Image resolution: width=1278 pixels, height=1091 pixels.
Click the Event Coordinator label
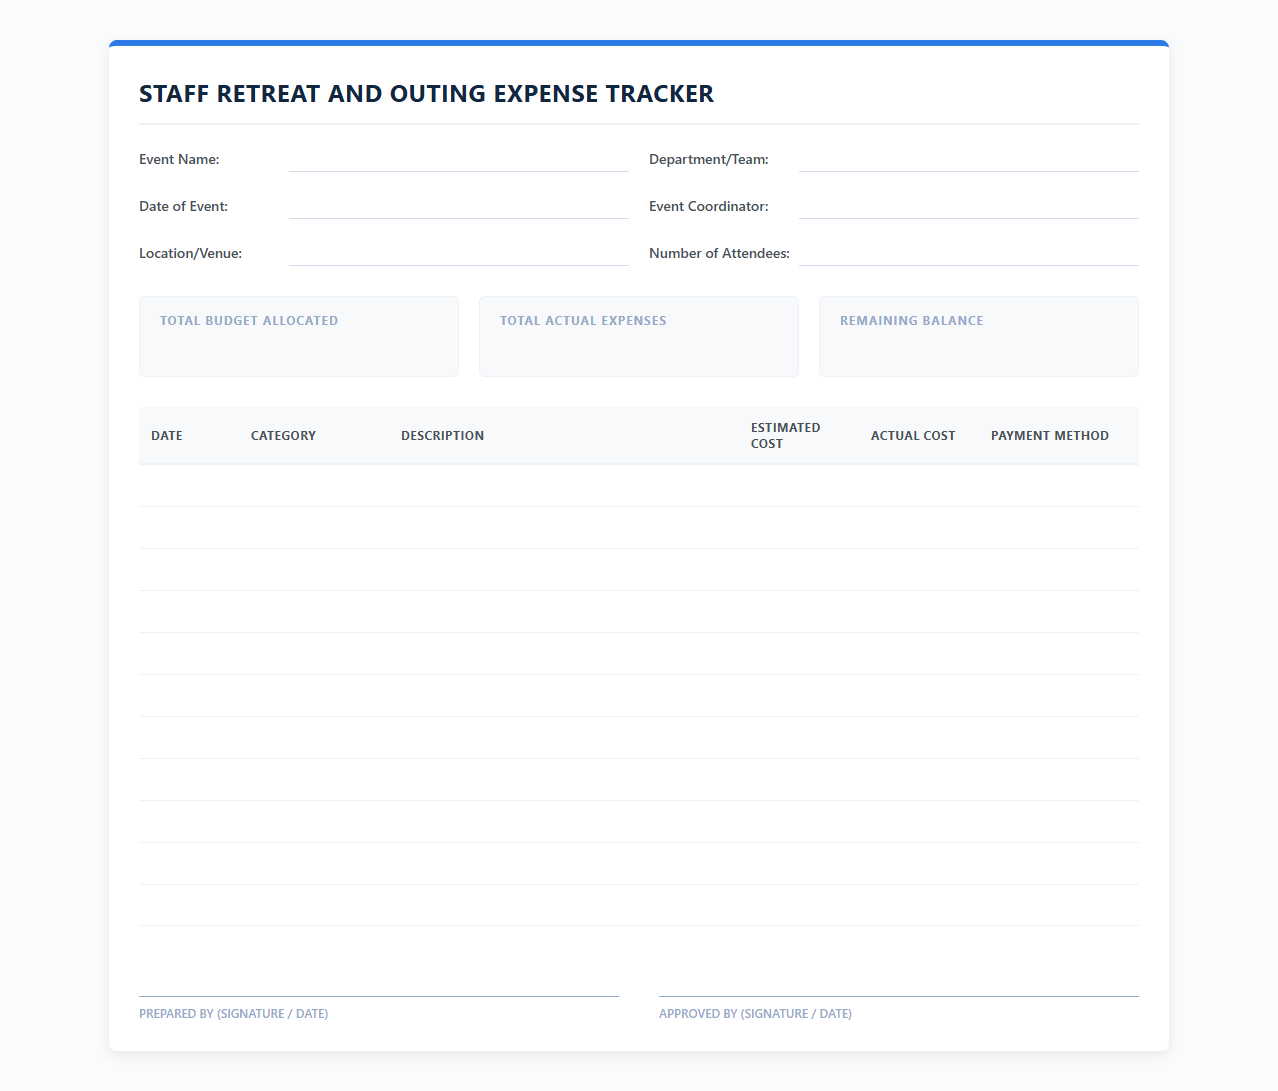pos(709,207)
